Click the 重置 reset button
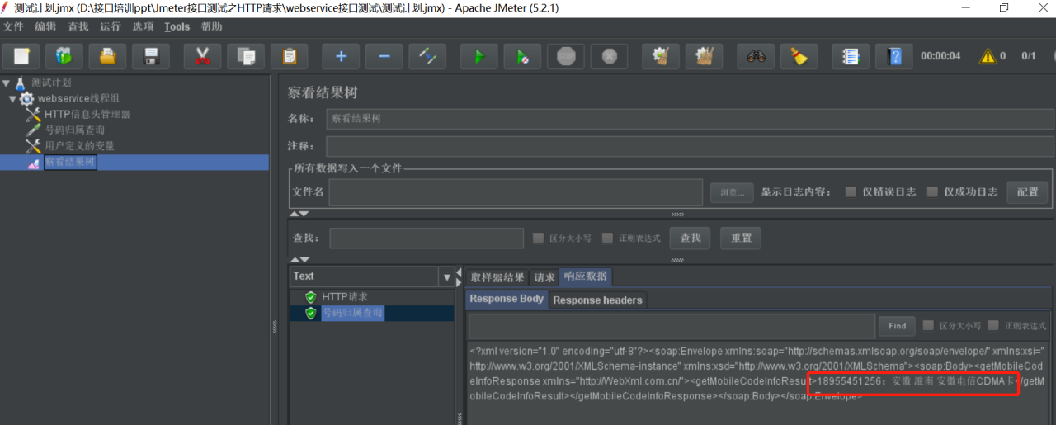1056x425 pixels. [741, 238]
